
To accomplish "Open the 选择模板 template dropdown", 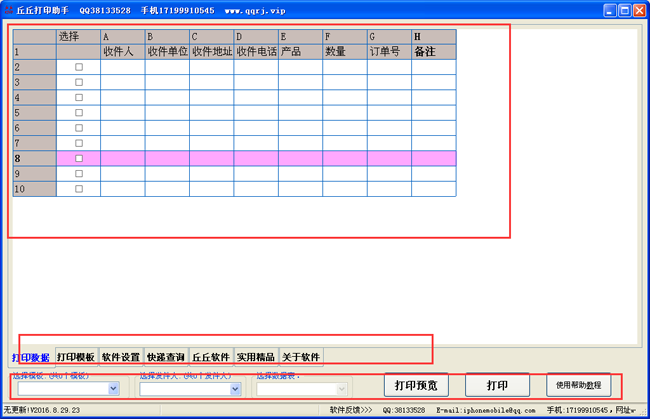I will click(x=112, y=389).
